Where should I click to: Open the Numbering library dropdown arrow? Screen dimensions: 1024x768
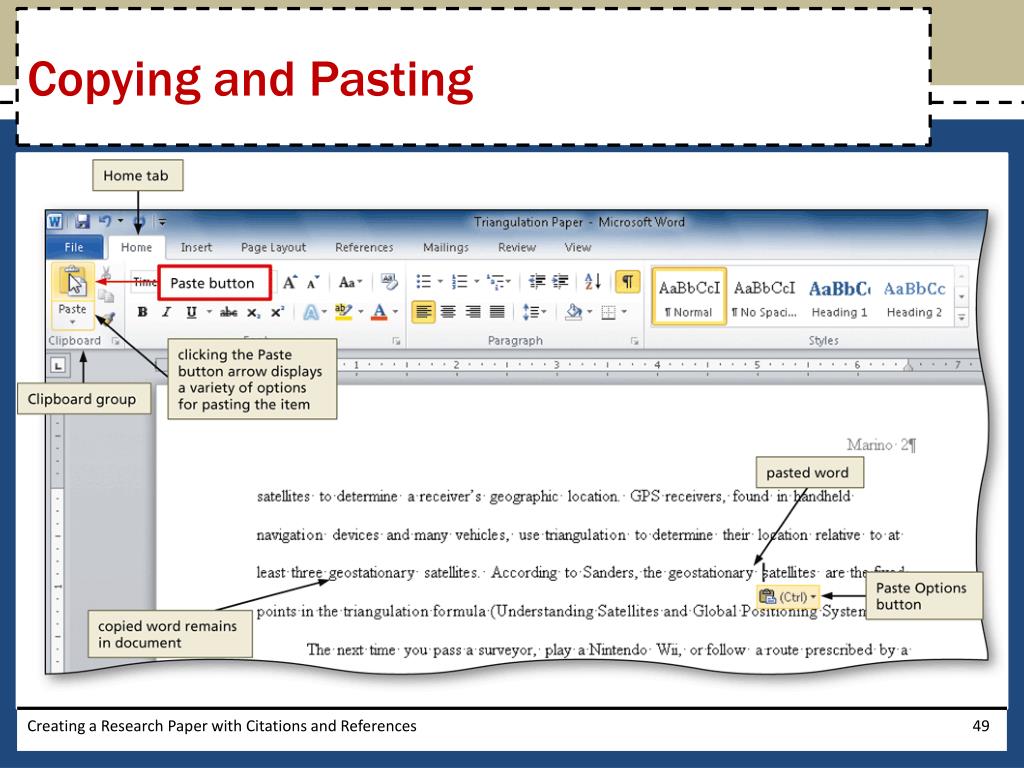click(x=476, y=282)
